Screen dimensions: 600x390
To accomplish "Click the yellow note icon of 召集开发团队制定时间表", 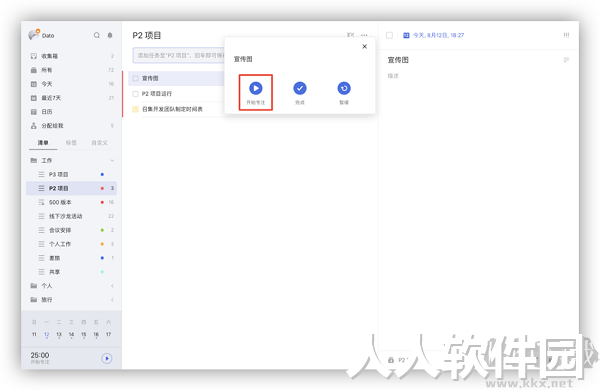I will [135, 109].
